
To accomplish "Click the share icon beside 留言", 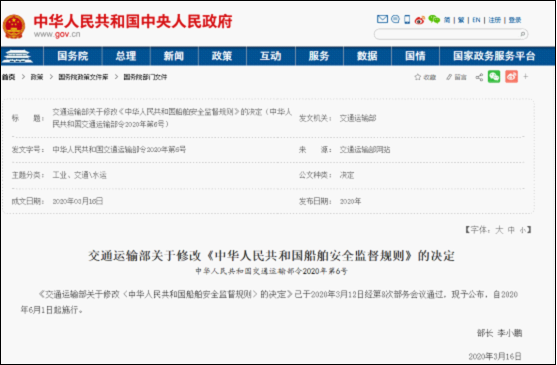I will 479,77.
